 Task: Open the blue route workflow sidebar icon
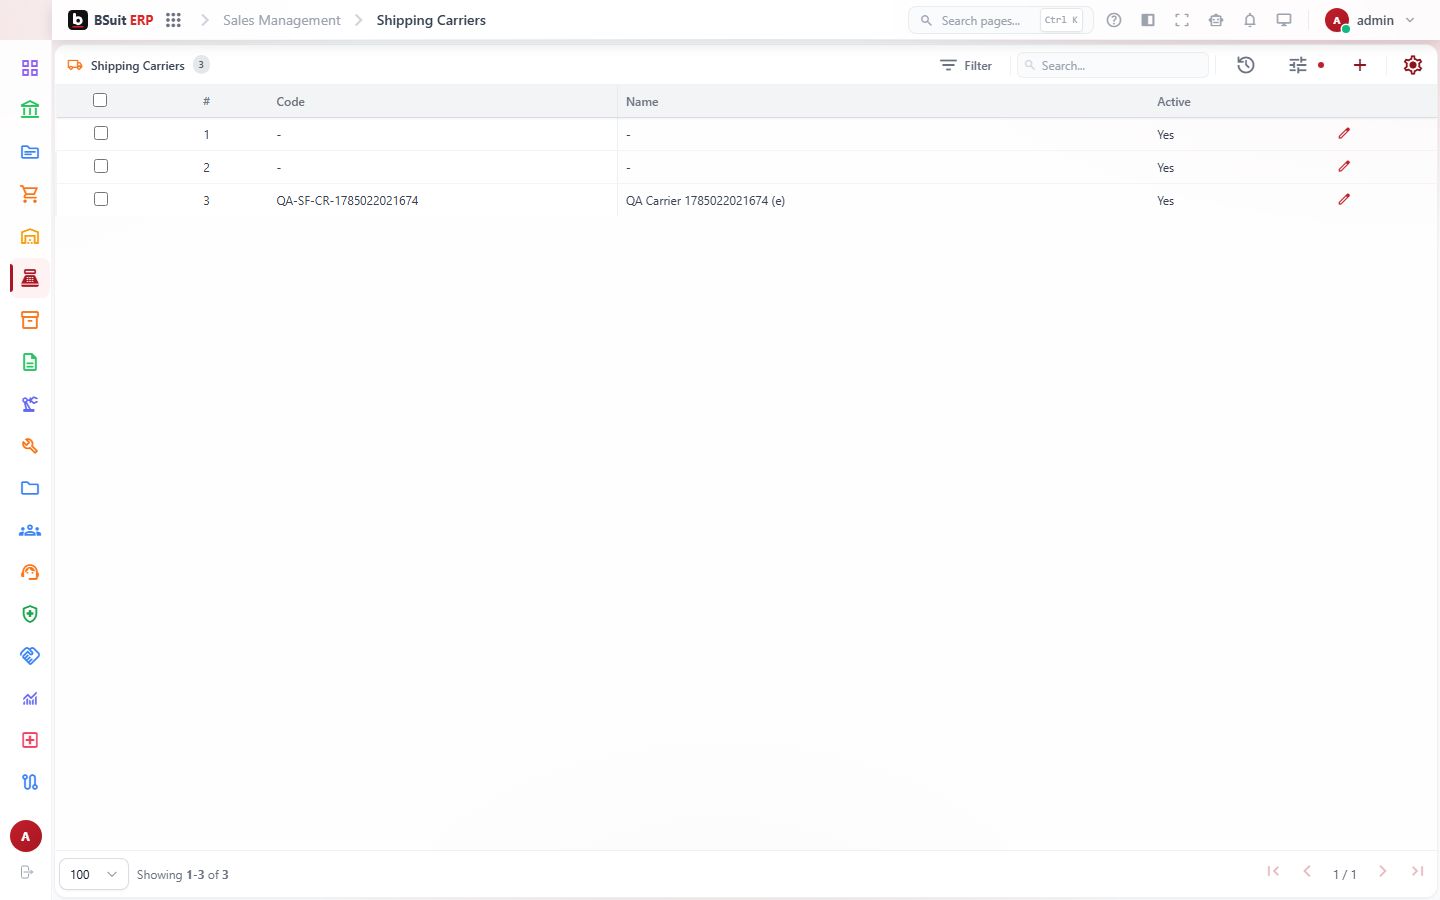[30, 782]
